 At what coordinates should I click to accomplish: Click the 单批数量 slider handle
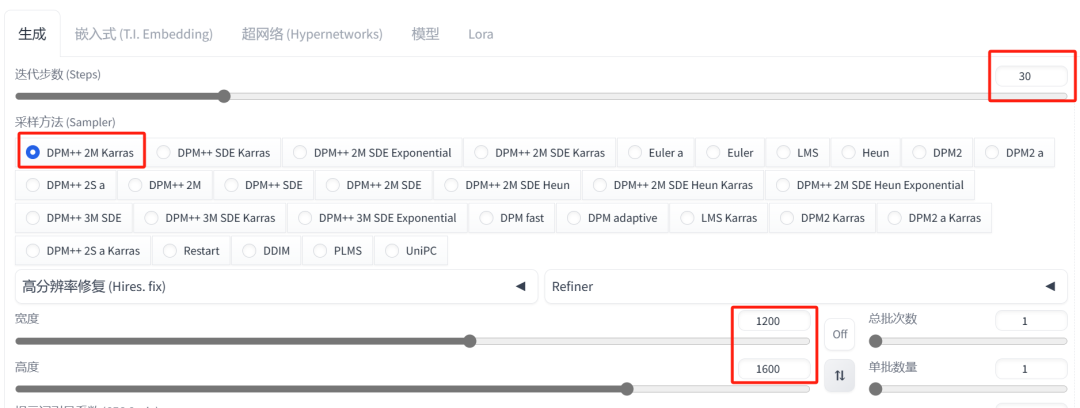pos(876,389)
